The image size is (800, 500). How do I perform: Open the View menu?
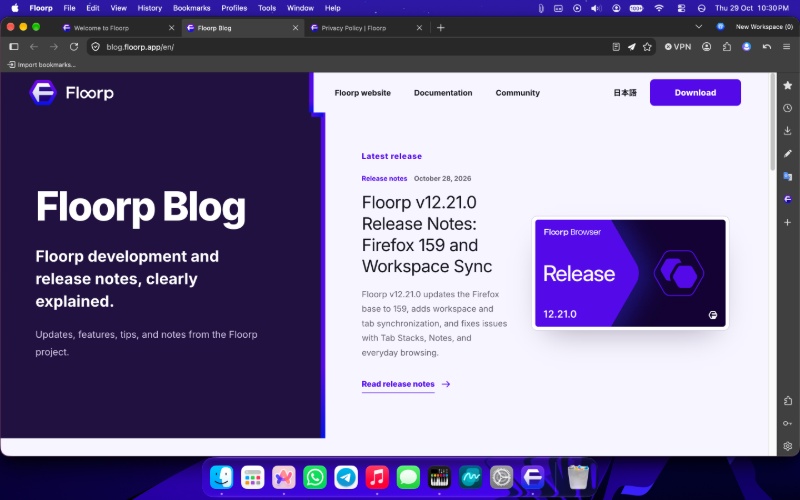pyautogui.click(x=118, y=8)
